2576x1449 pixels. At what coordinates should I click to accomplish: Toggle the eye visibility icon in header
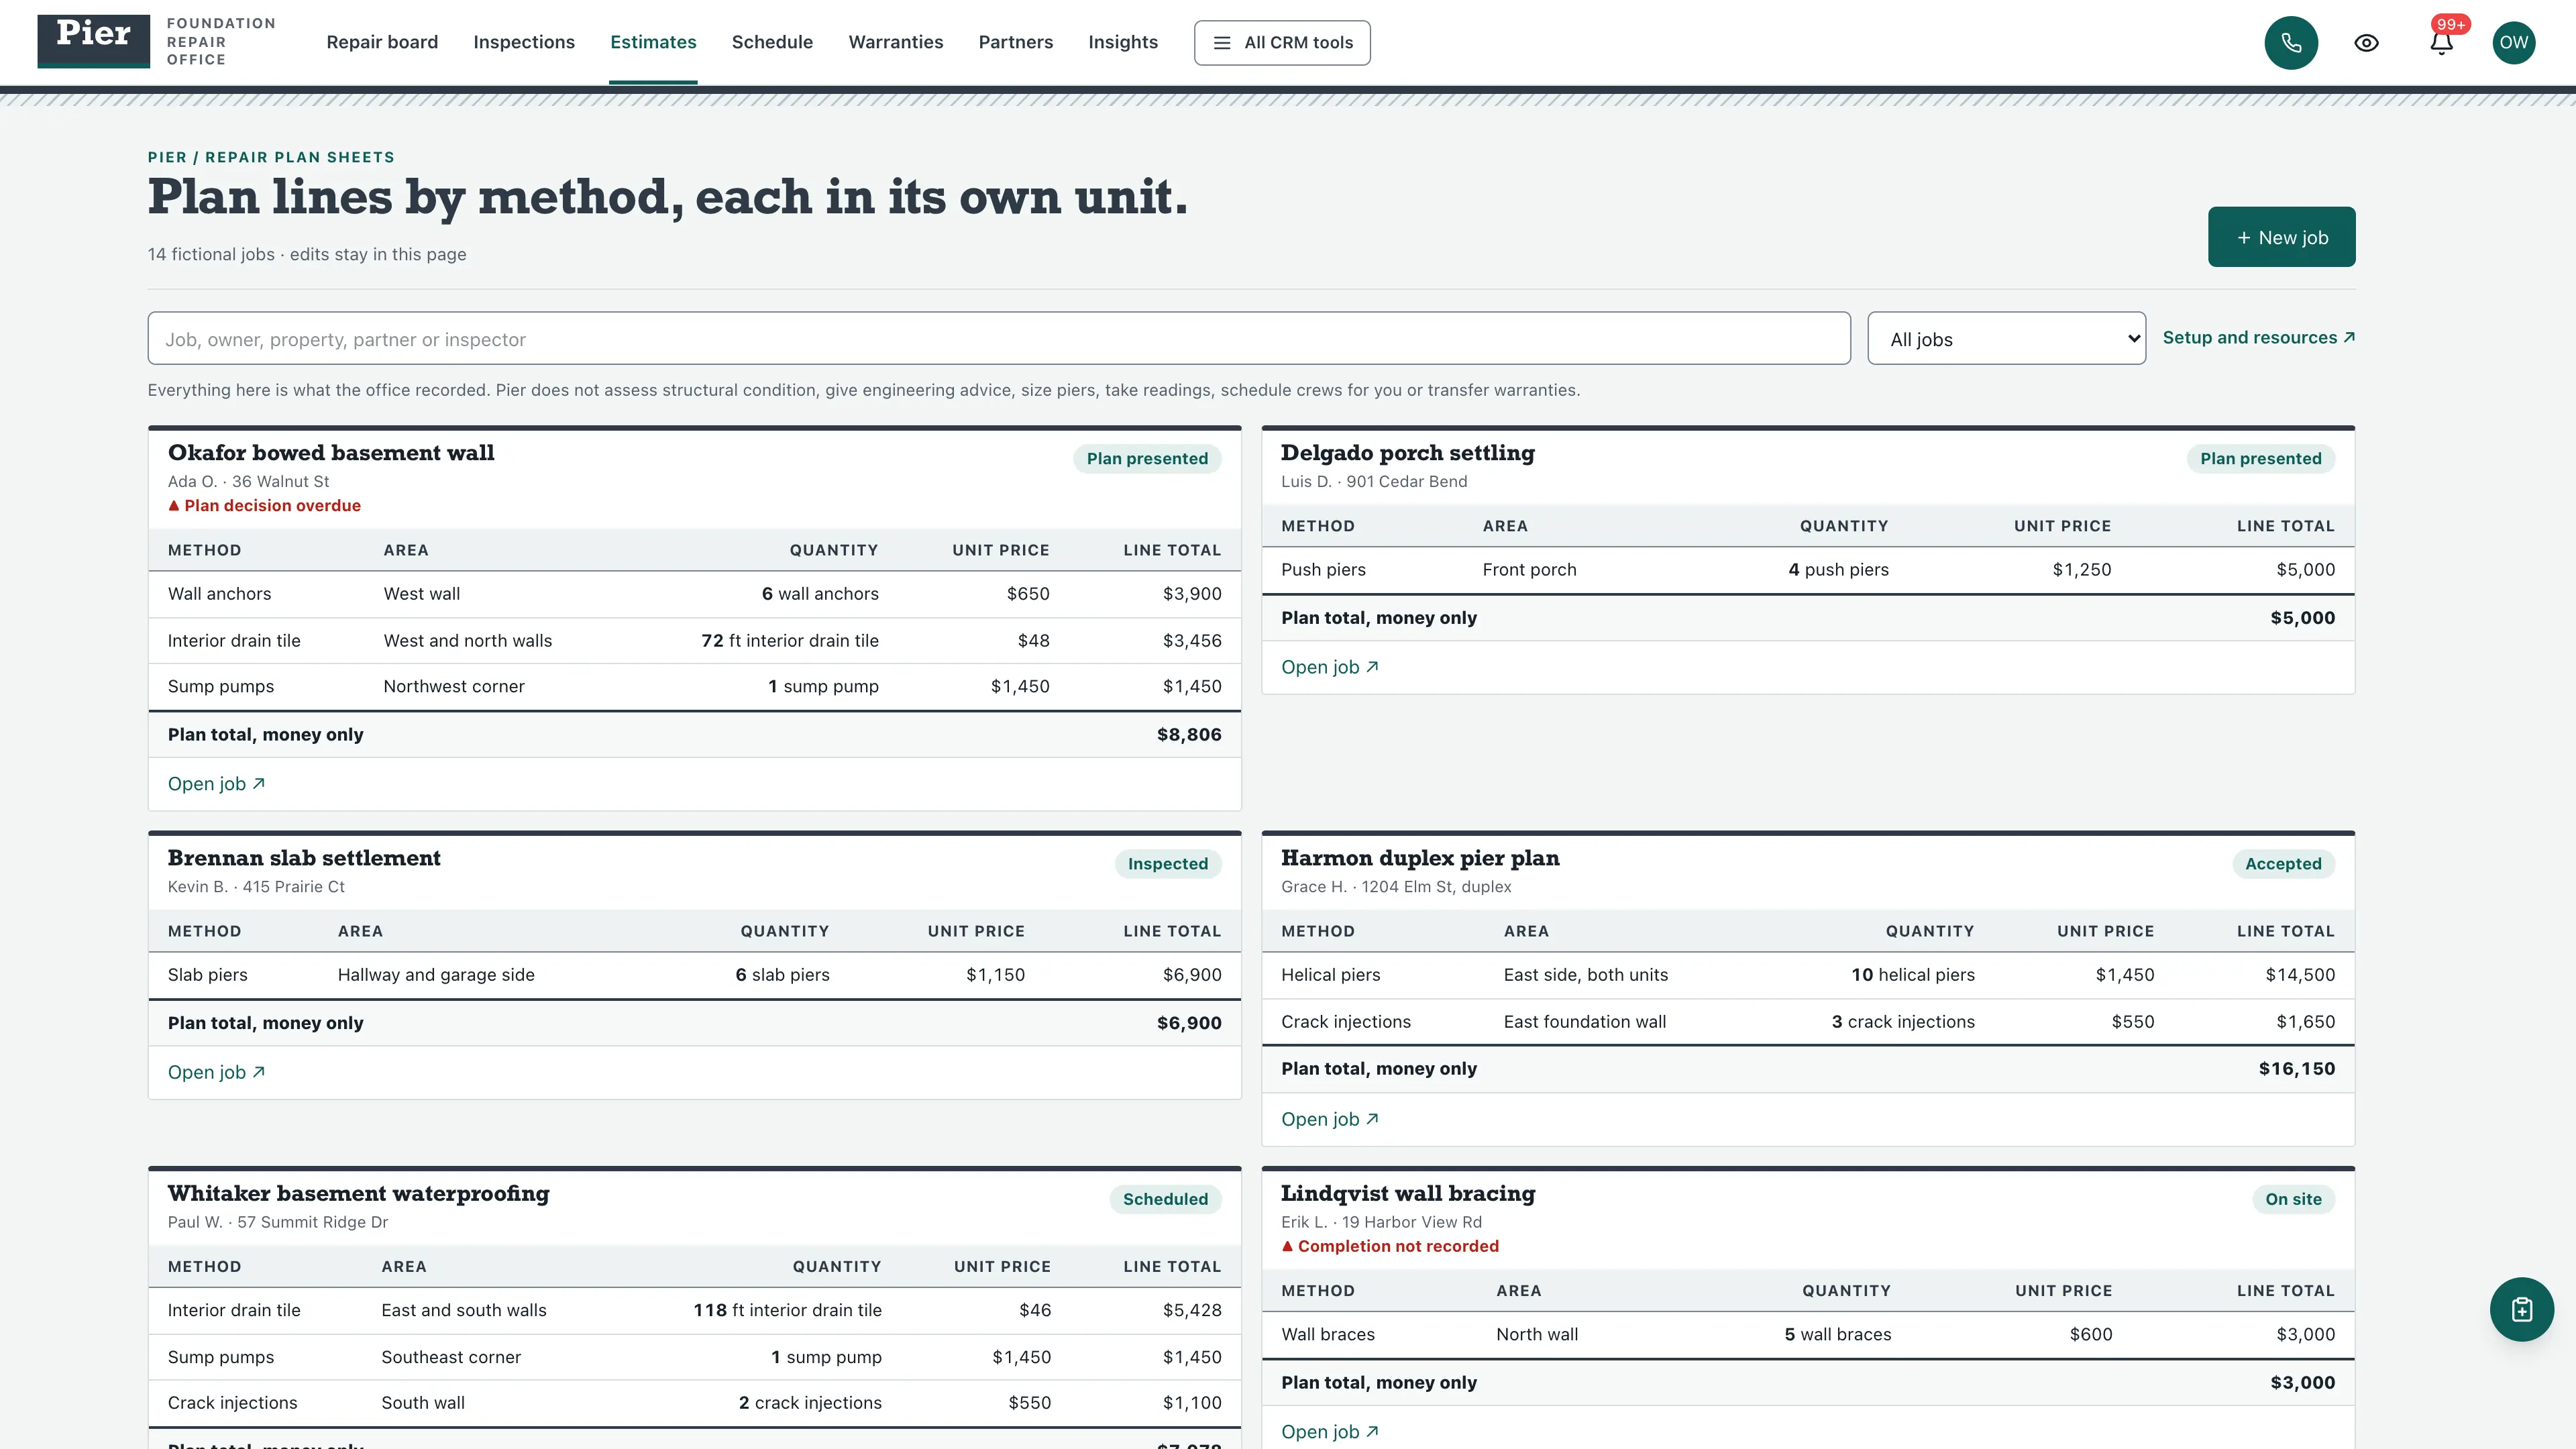click(2366, 43)
